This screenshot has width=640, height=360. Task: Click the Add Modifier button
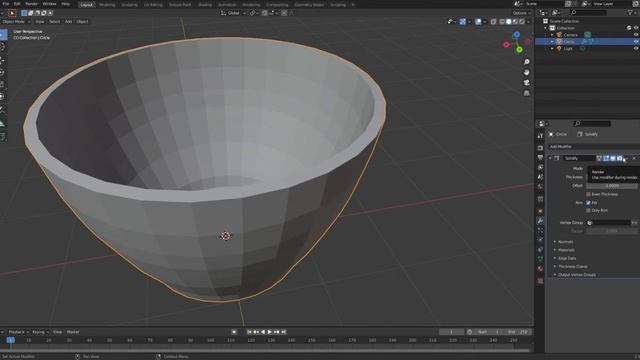(x=593, y=147)
